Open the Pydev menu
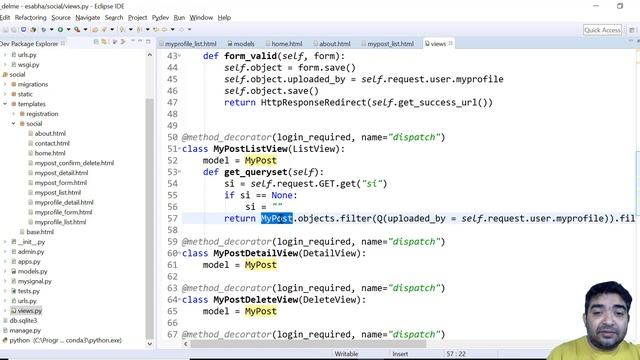The image size is (640, 360). [160, 18]
